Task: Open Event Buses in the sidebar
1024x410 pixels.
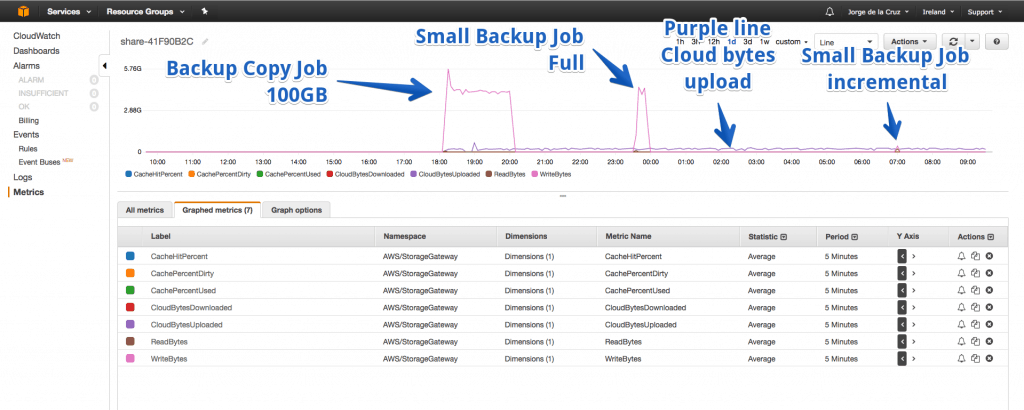Action: pos(39,162)
